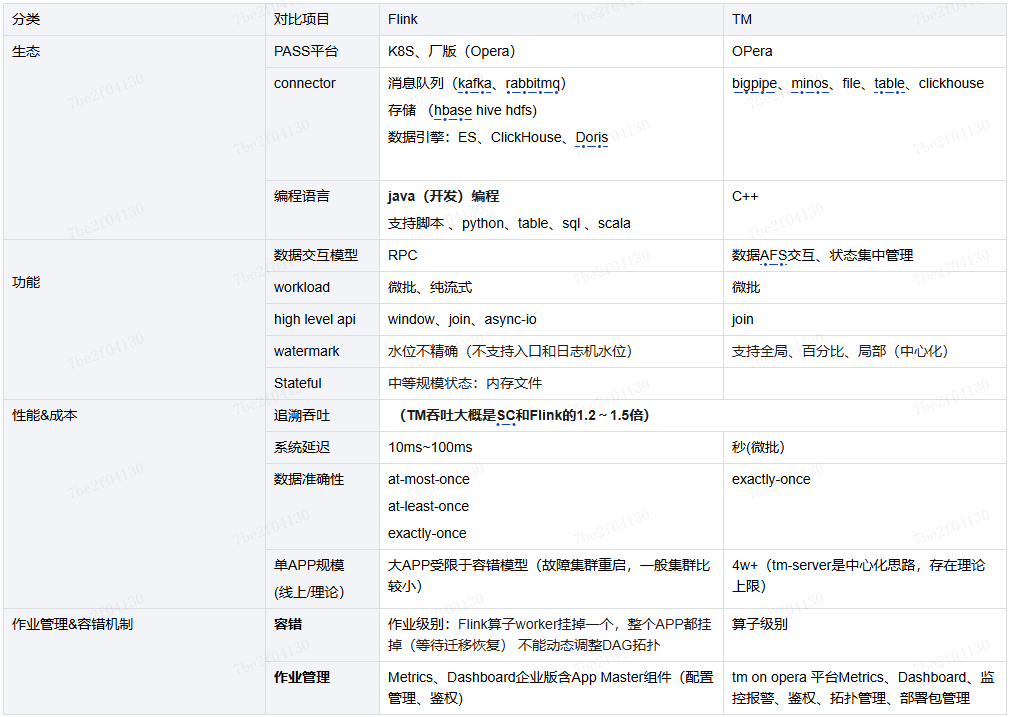Screen dimensions: 1010x717
Task: Select the "C++" cell
Action: pos(745,196)
